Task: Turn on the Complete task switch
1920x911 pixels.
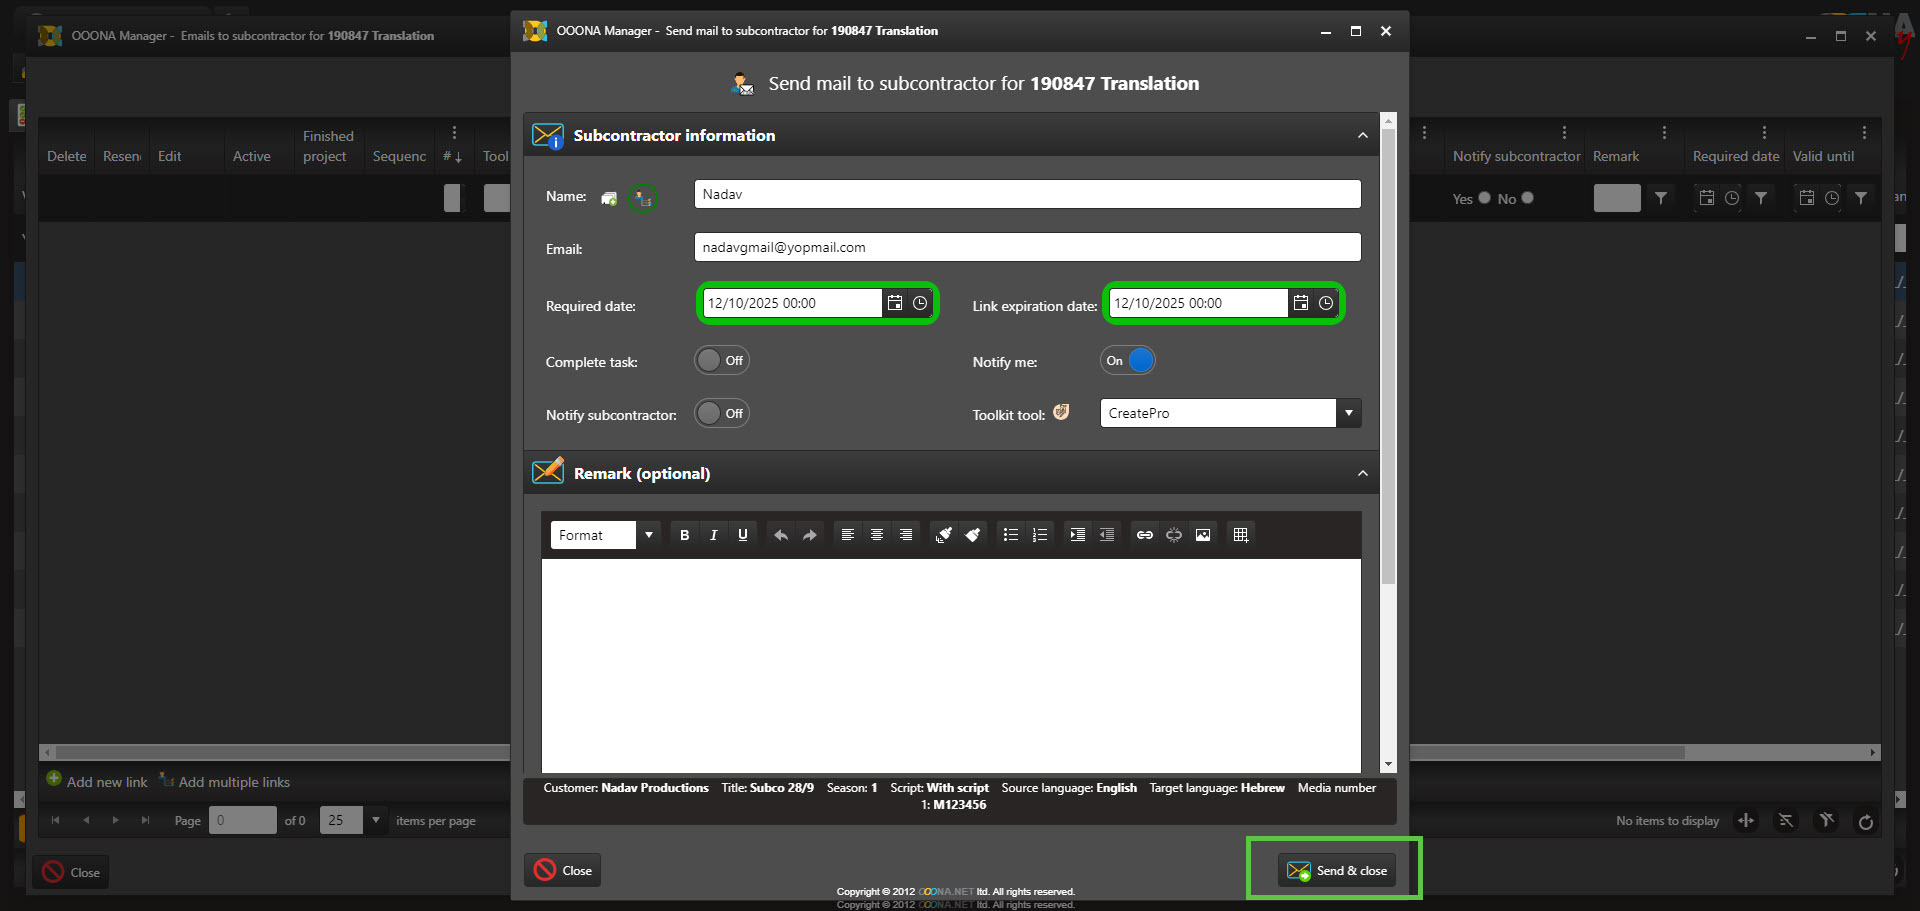Action: 721,361
